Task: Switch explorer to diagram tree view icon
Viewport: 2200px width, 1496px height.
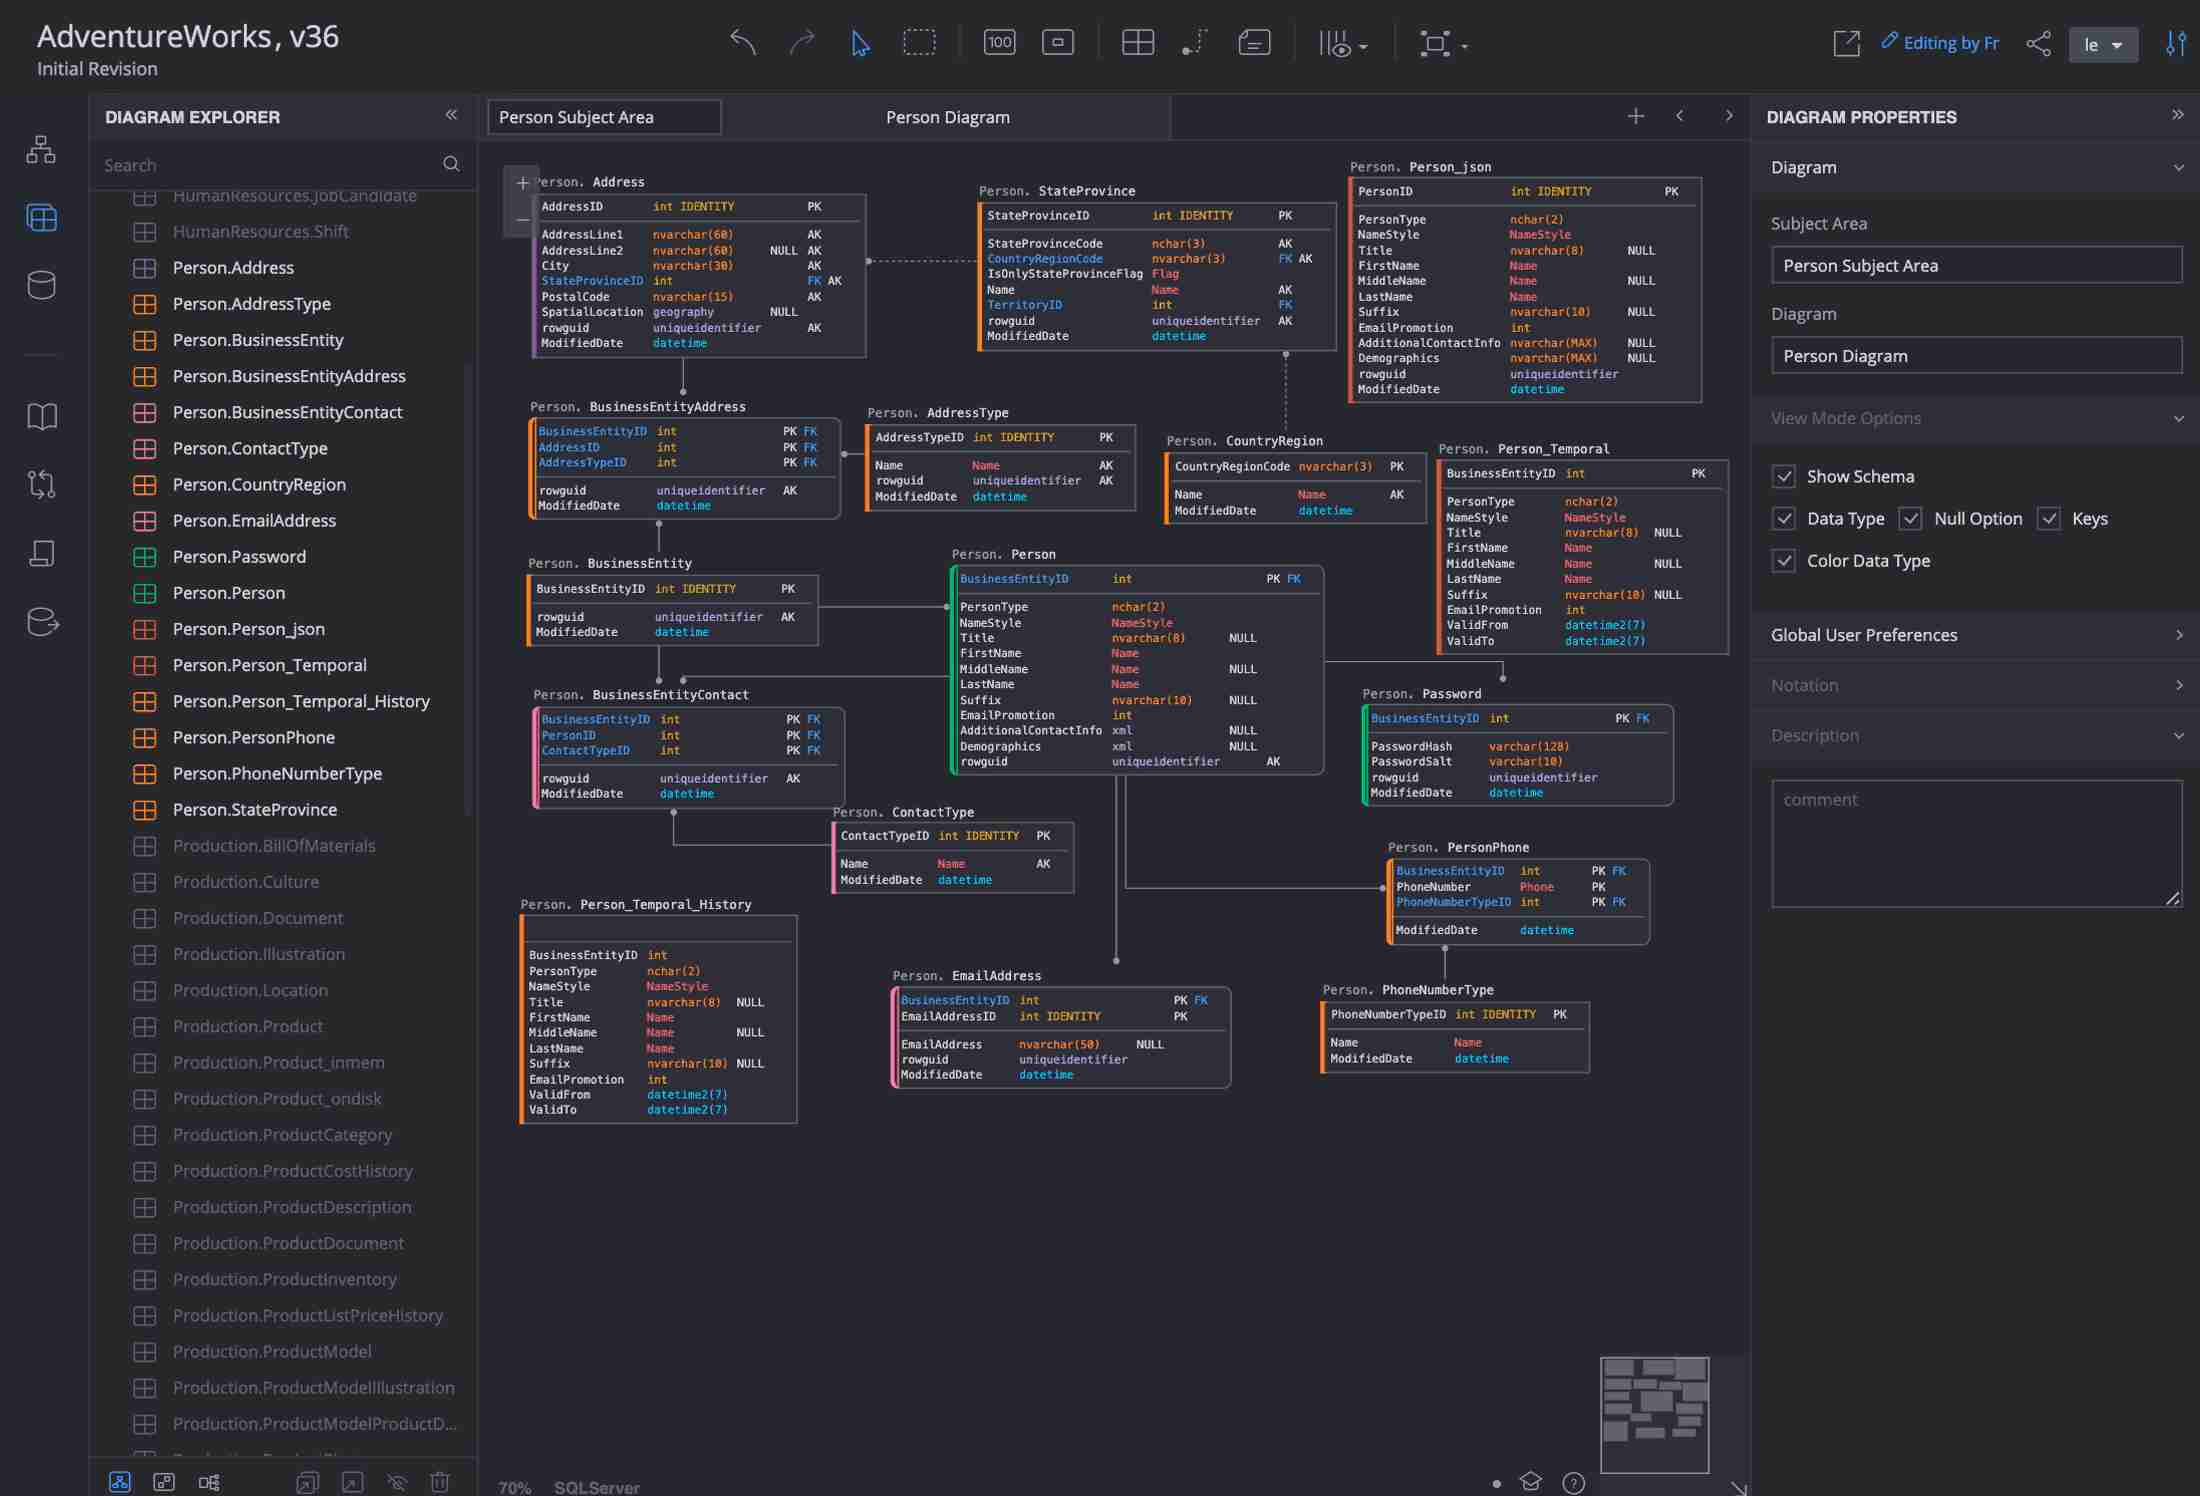Action: click(x=120, y=1481)
